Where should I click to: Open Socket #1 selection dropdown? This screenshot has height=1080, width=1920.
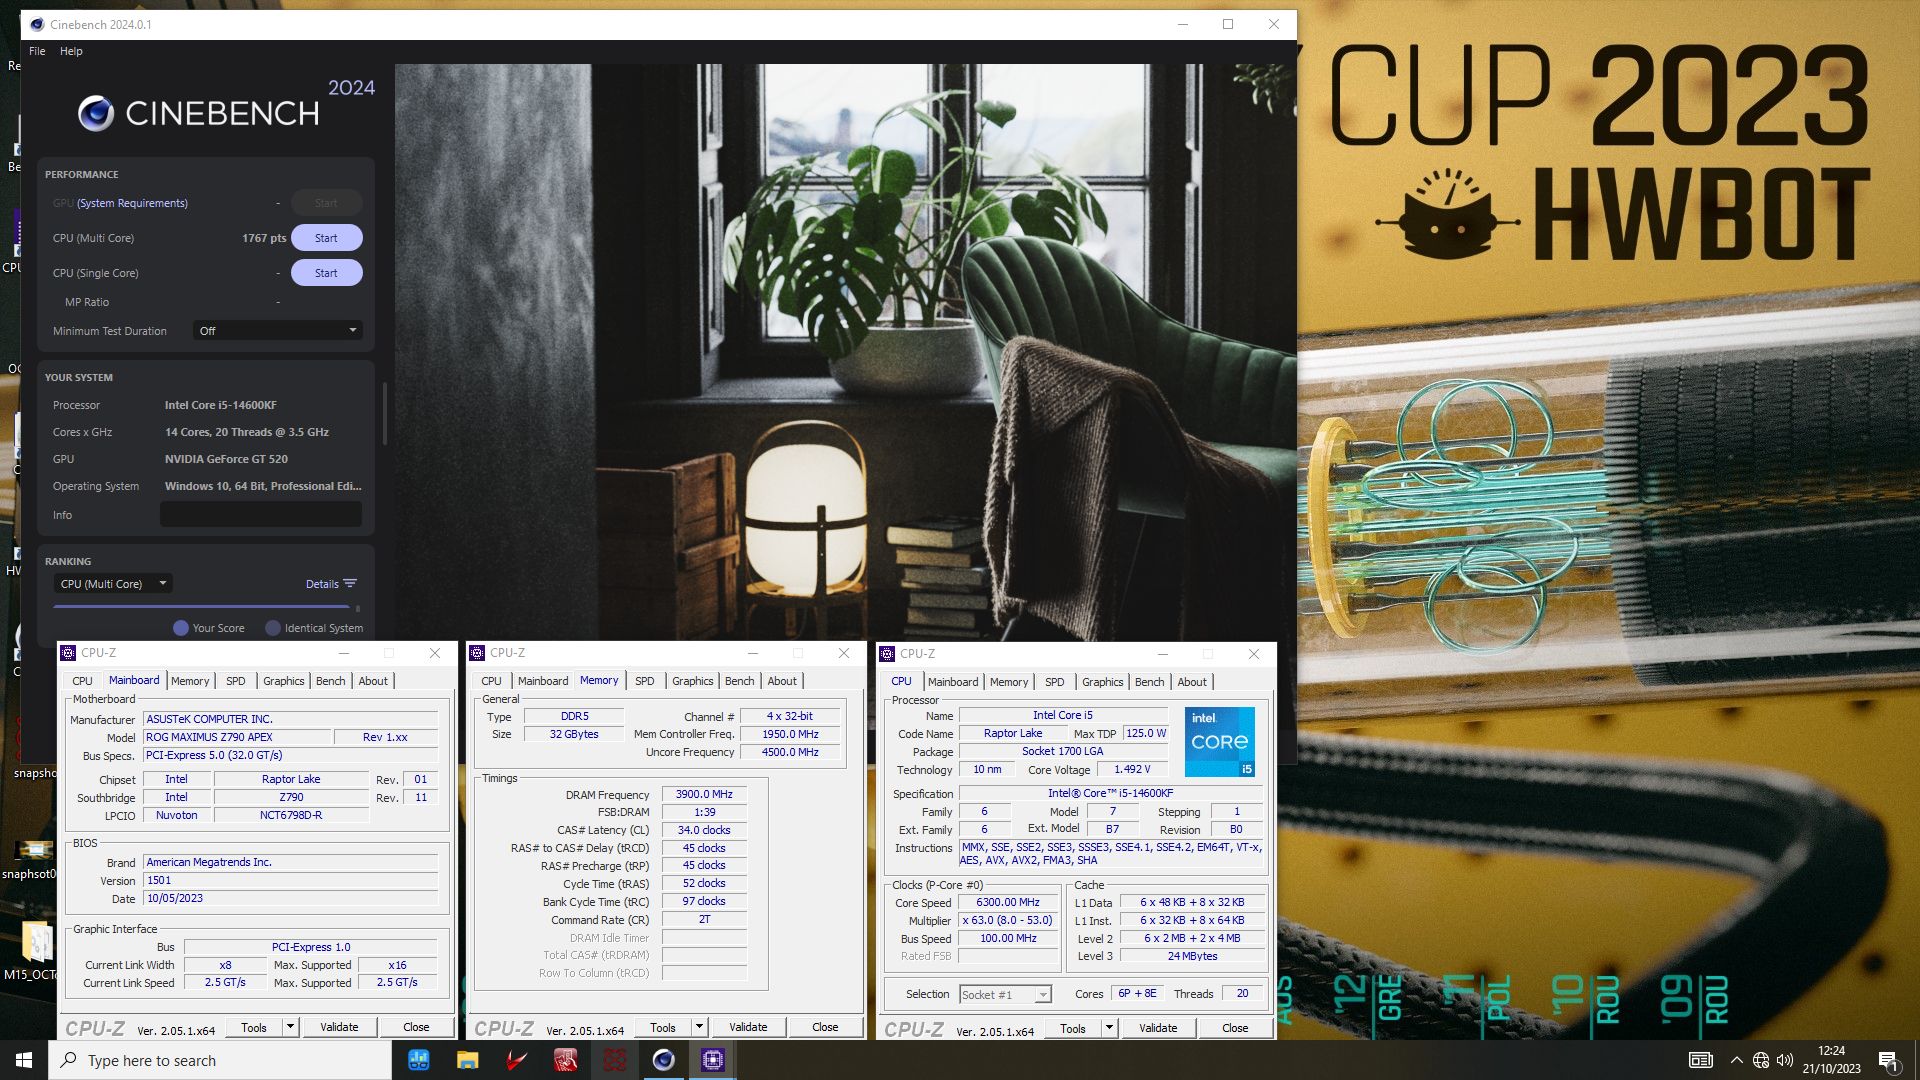(x=1005, y=994)
